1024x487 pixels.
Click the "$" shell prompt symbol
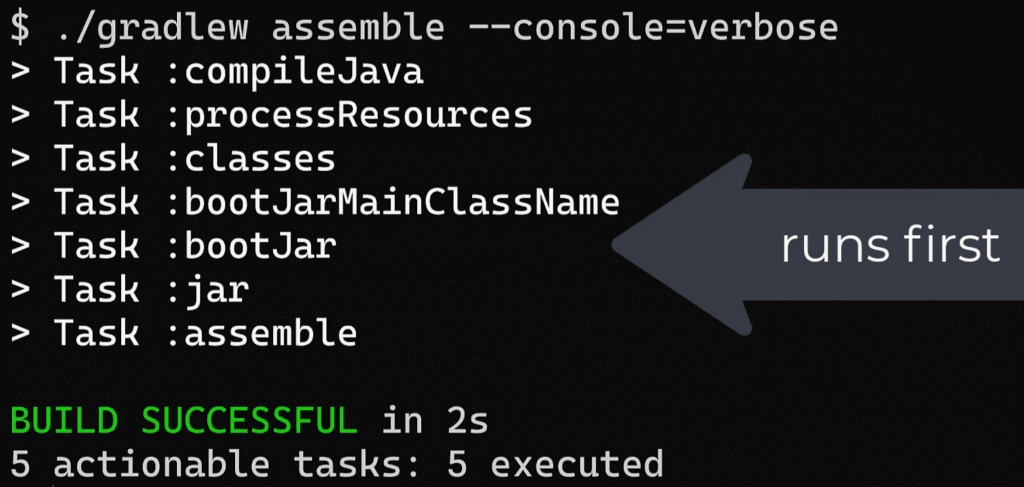[x=20, y=29]
